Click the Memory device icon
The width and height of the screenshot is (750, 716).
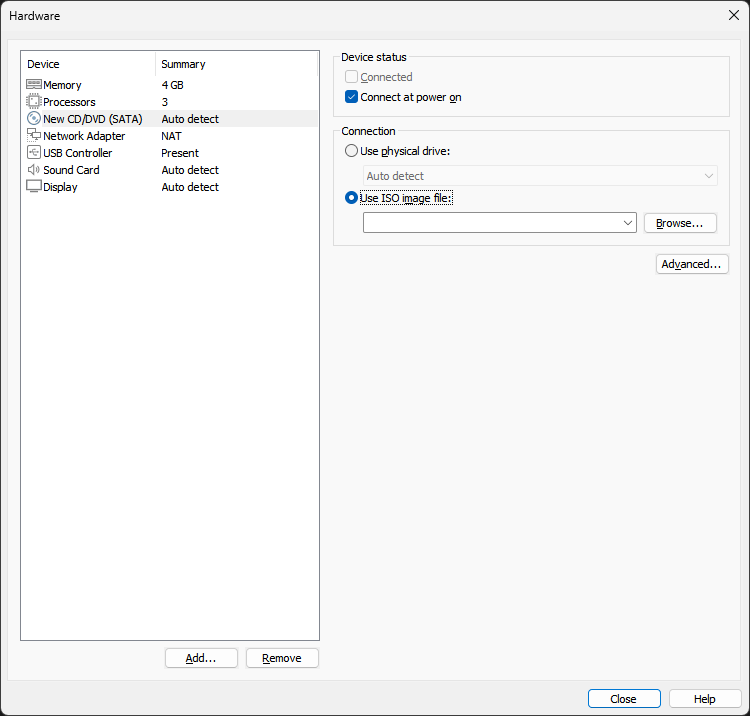point(34,85)
